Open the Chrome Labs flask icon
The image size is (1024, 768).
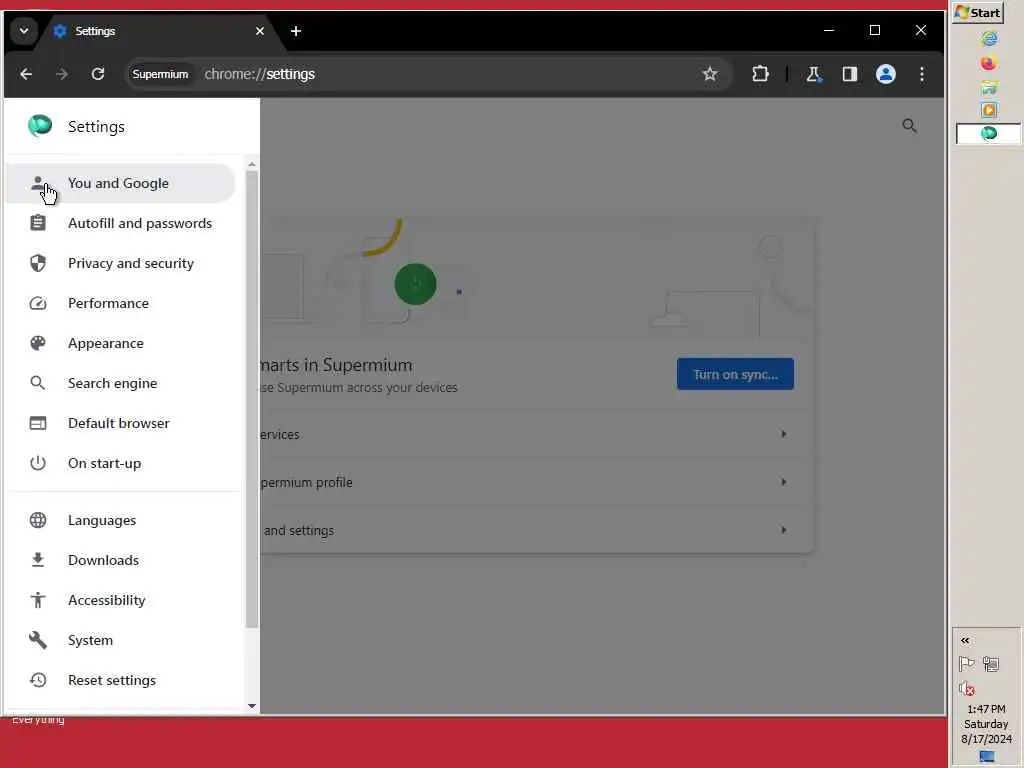tap(814, 74)
